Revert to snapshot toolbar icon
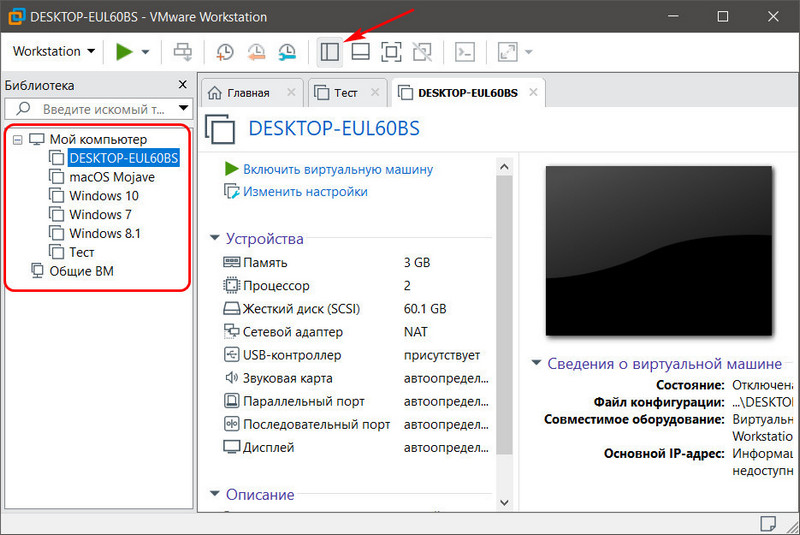The width and height of the screenshot is (800, 535). (256, 52)
